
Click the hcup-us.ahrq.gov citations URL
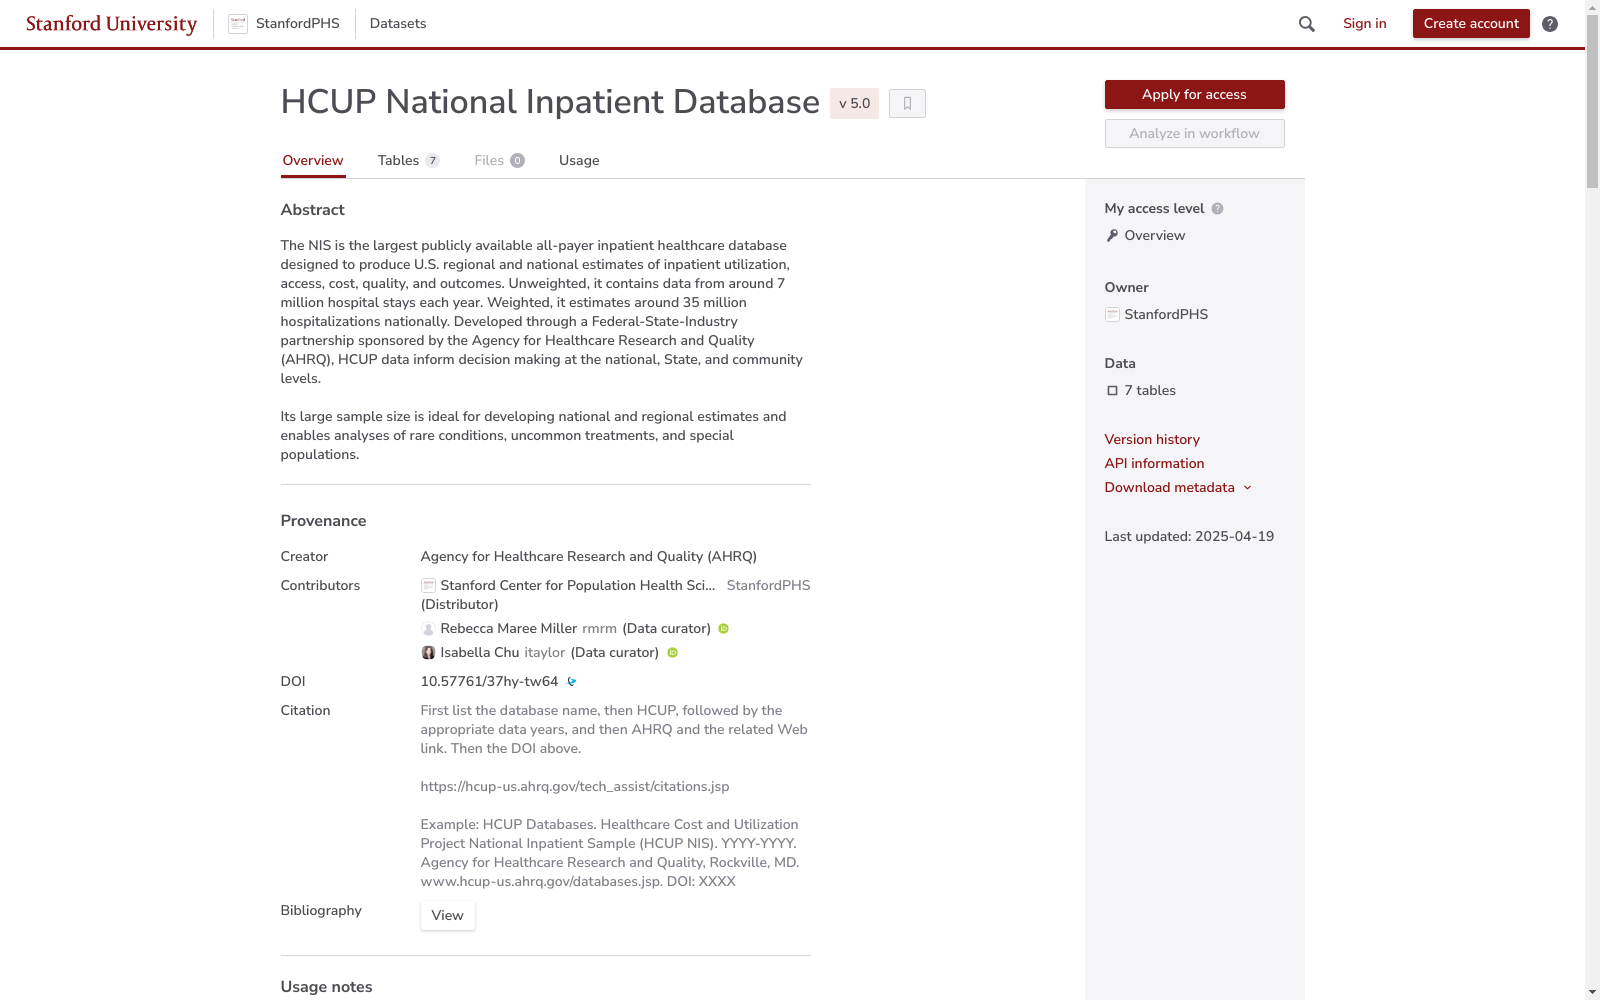(575, 787)
